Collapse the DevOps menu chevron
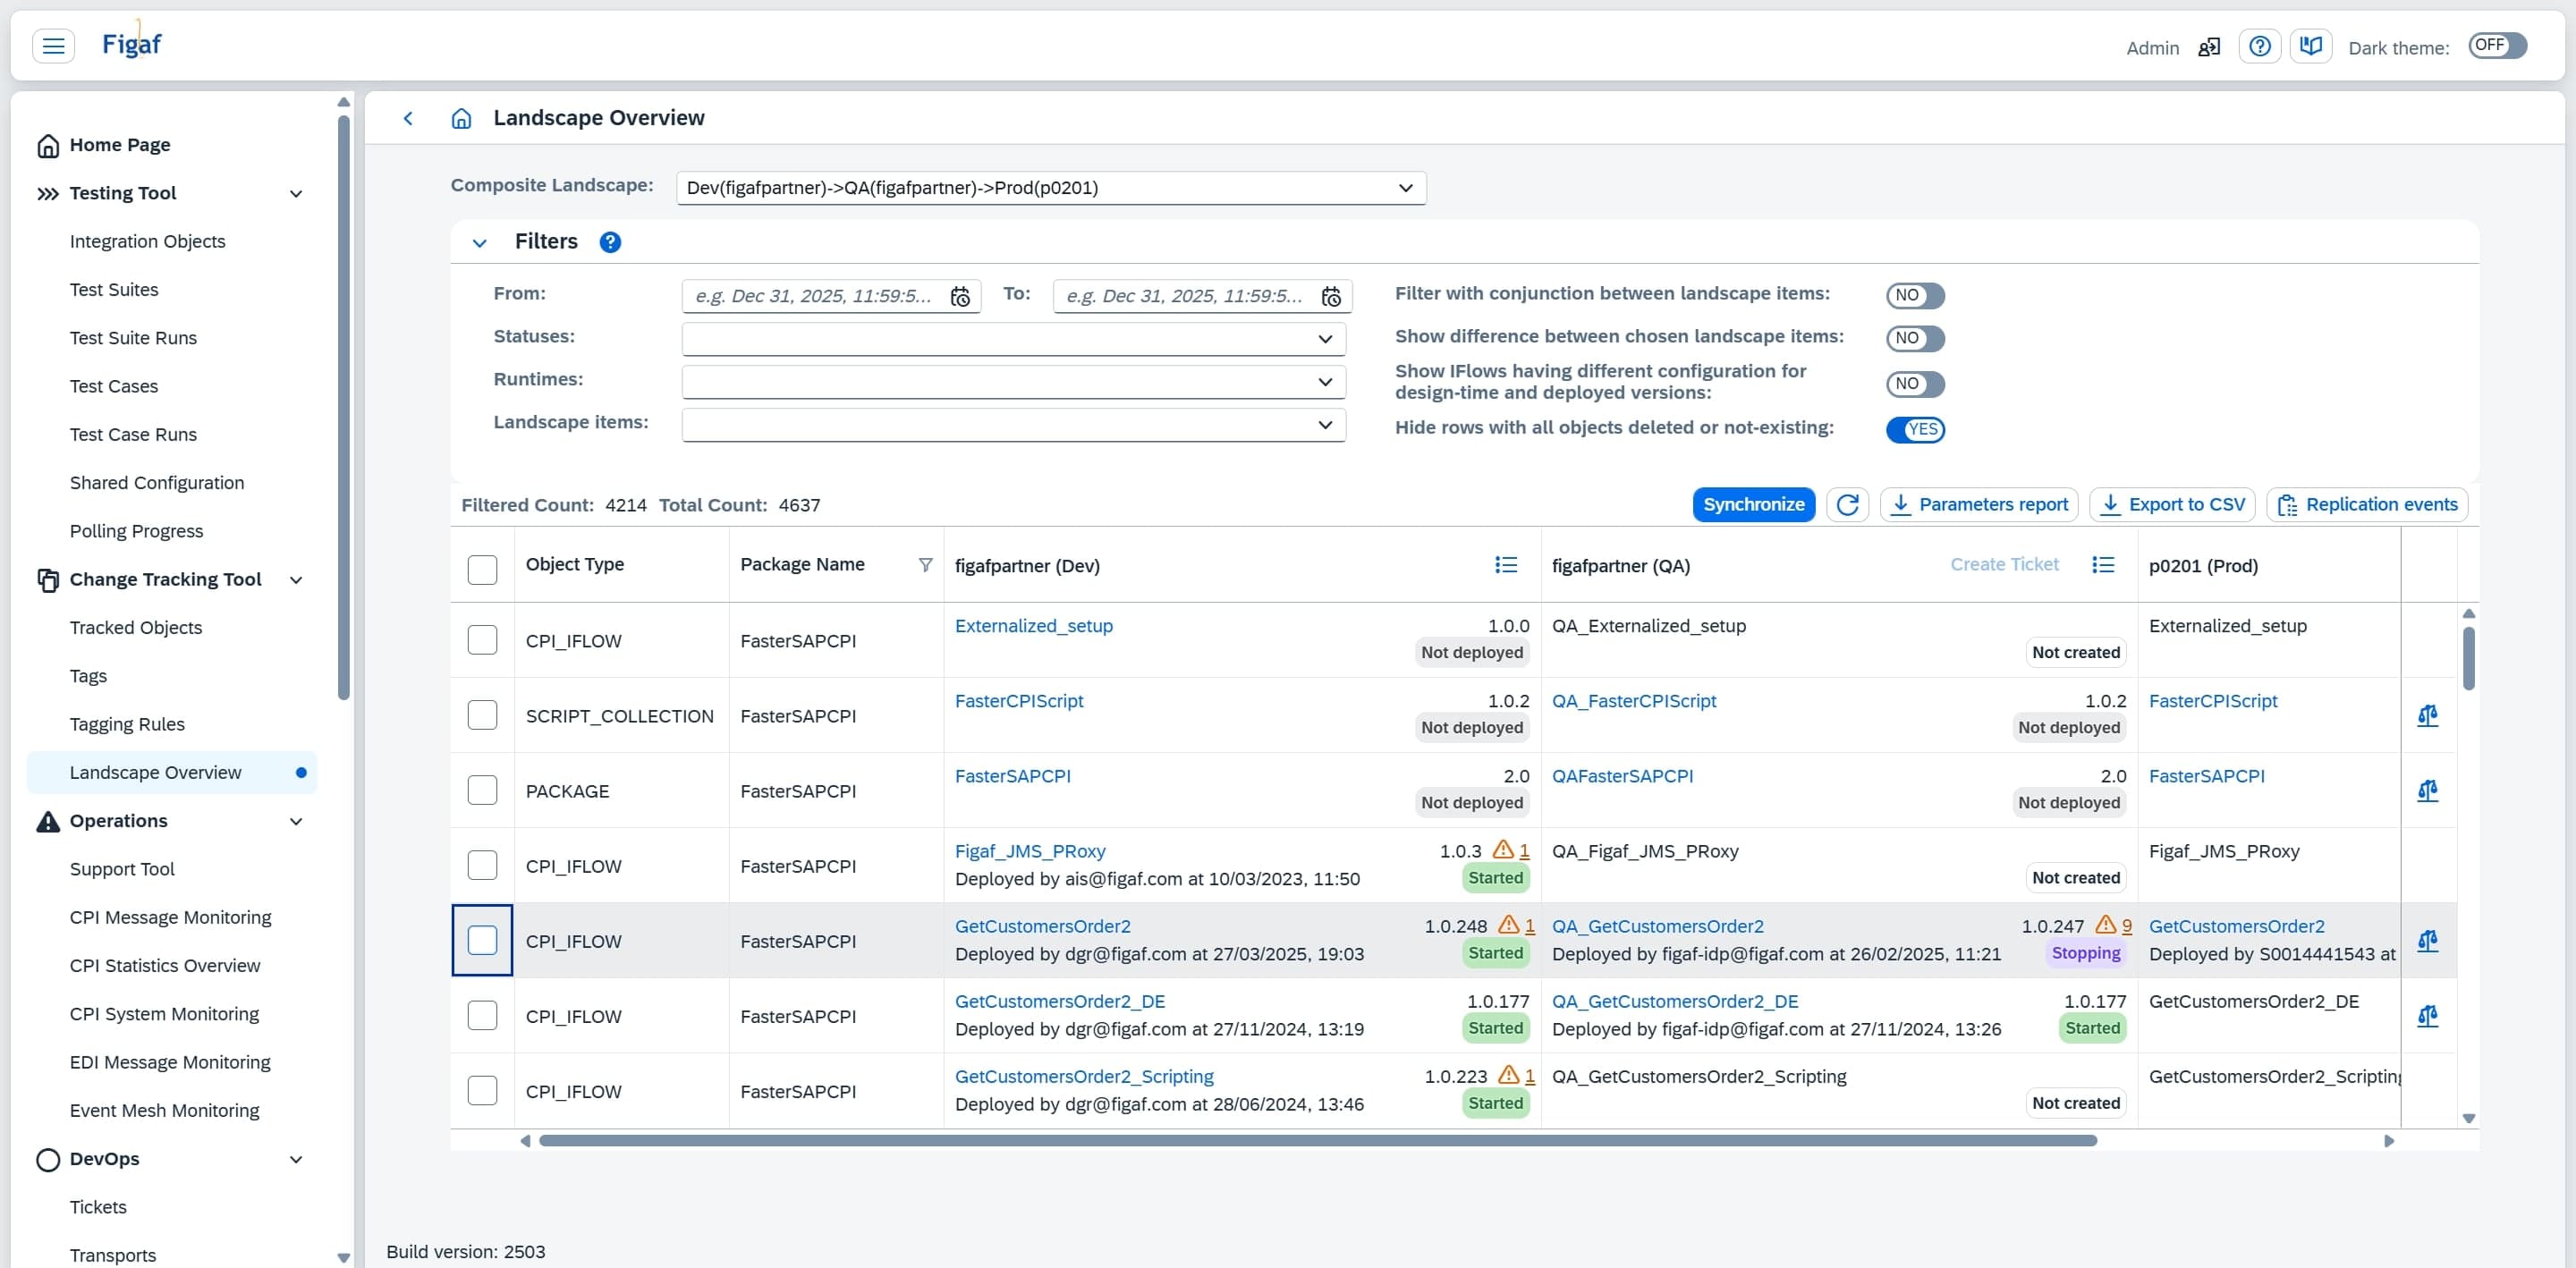This screenshot has width=2576, height=1268. click(296, 1160)
